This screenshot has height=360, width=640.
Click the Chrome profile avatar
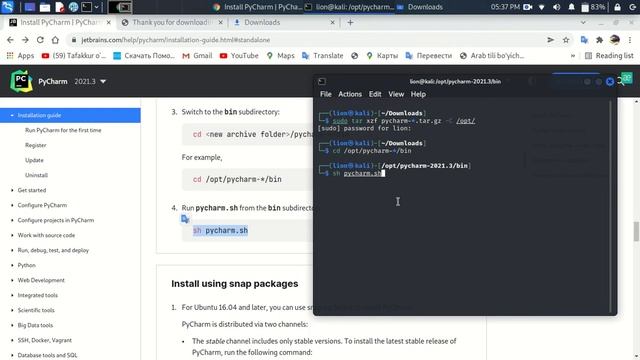pos(615,40)
